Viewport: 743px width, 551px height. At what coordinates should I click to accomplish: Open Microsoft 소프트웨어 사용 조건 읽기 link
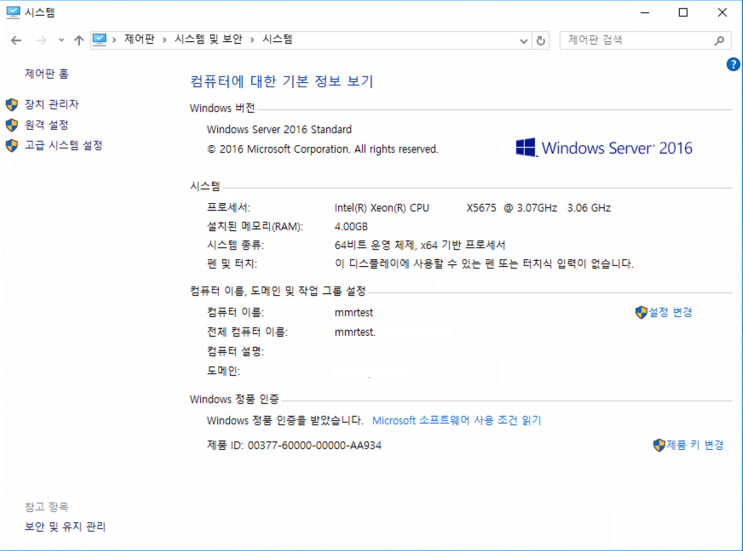[456, 421]
